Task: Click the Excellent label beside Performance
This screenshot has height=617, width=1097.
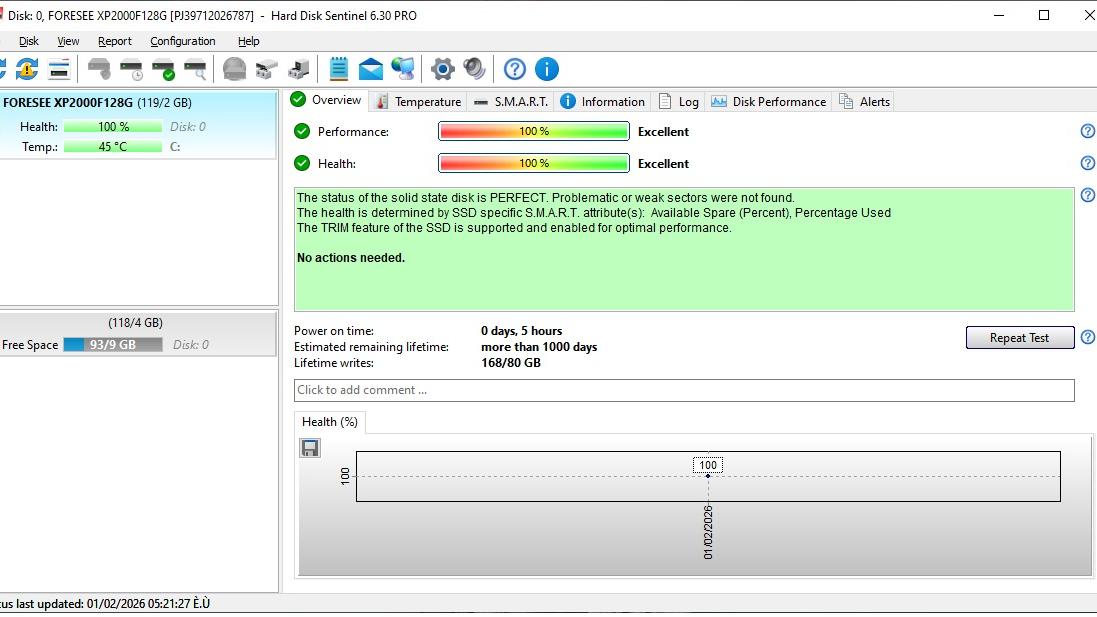Action: tap(663, 132)
